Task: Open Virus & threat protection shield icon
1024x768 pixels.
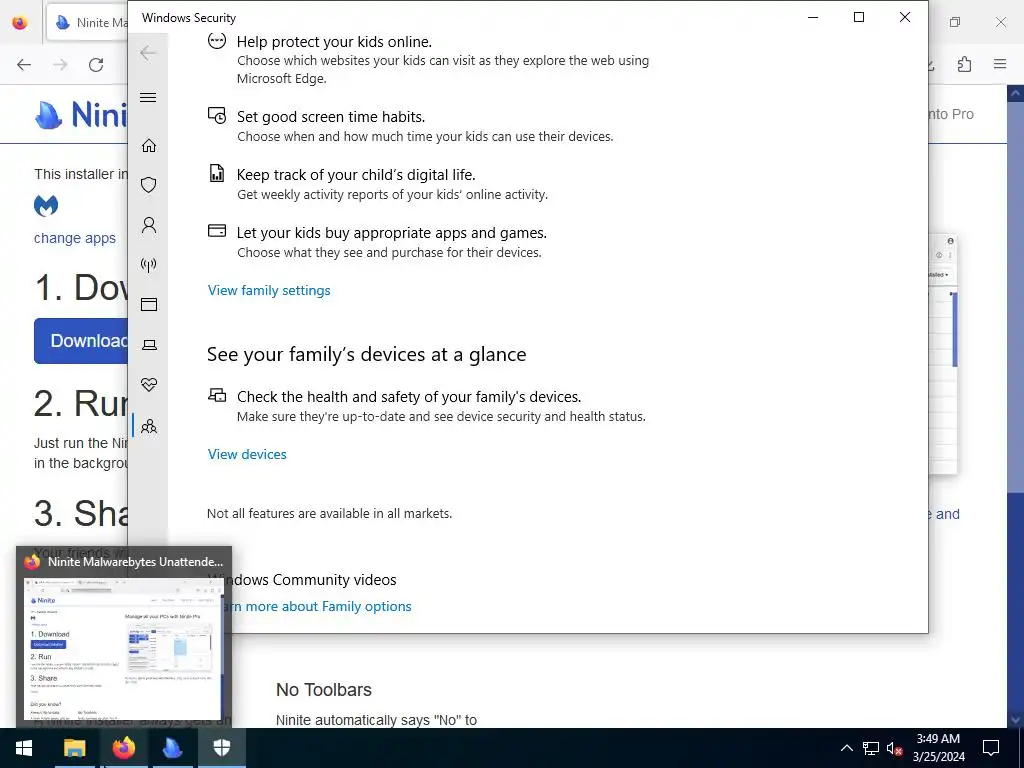Action: 149,185
